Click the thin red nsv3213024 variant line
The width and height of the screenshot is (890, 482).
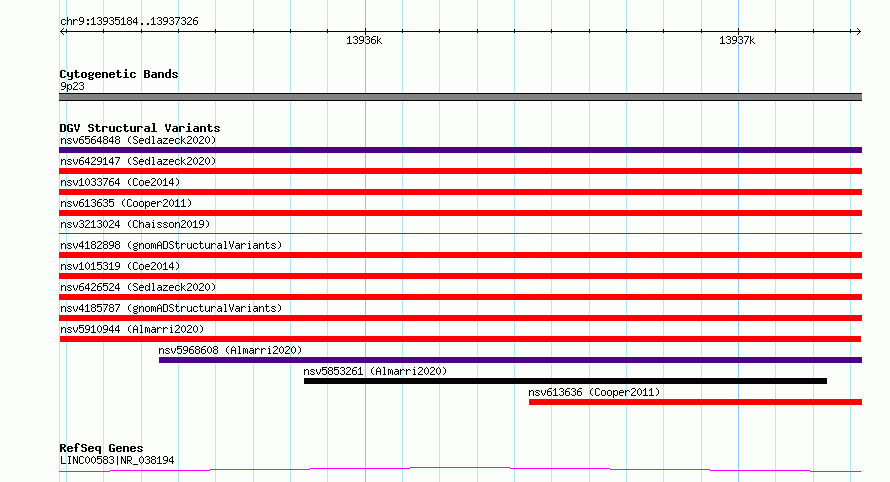[460, 233]
